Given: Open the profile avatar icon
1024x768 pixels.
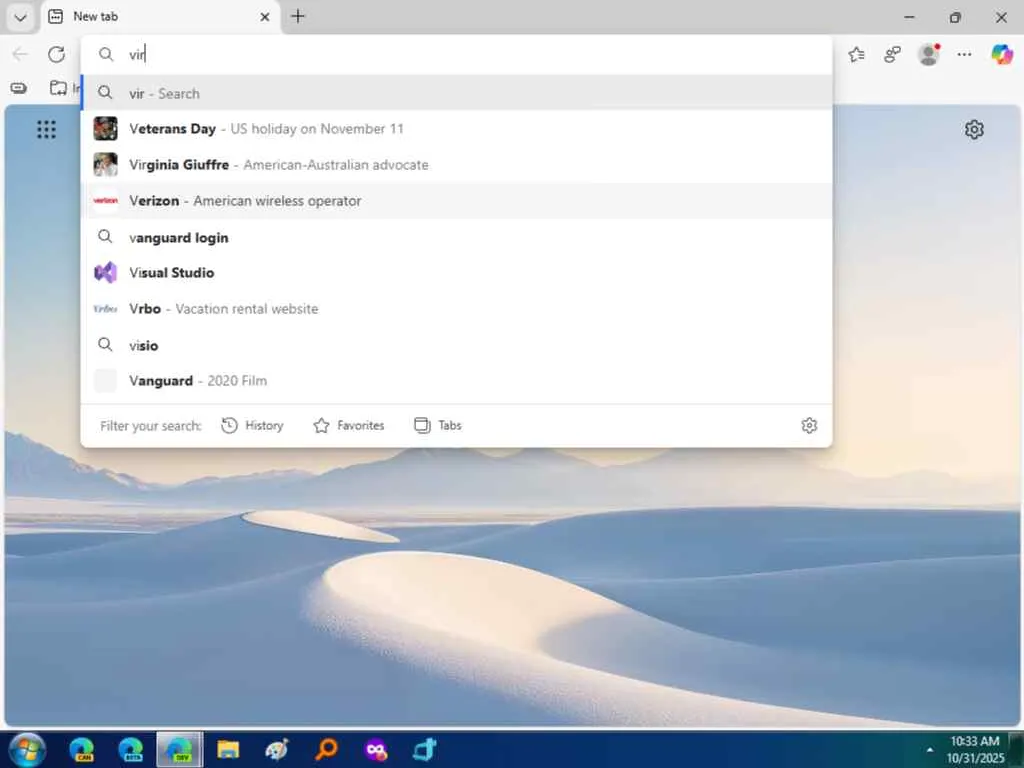Looking at the screenshot, I should pyautogui.click(x=928, y=54).
